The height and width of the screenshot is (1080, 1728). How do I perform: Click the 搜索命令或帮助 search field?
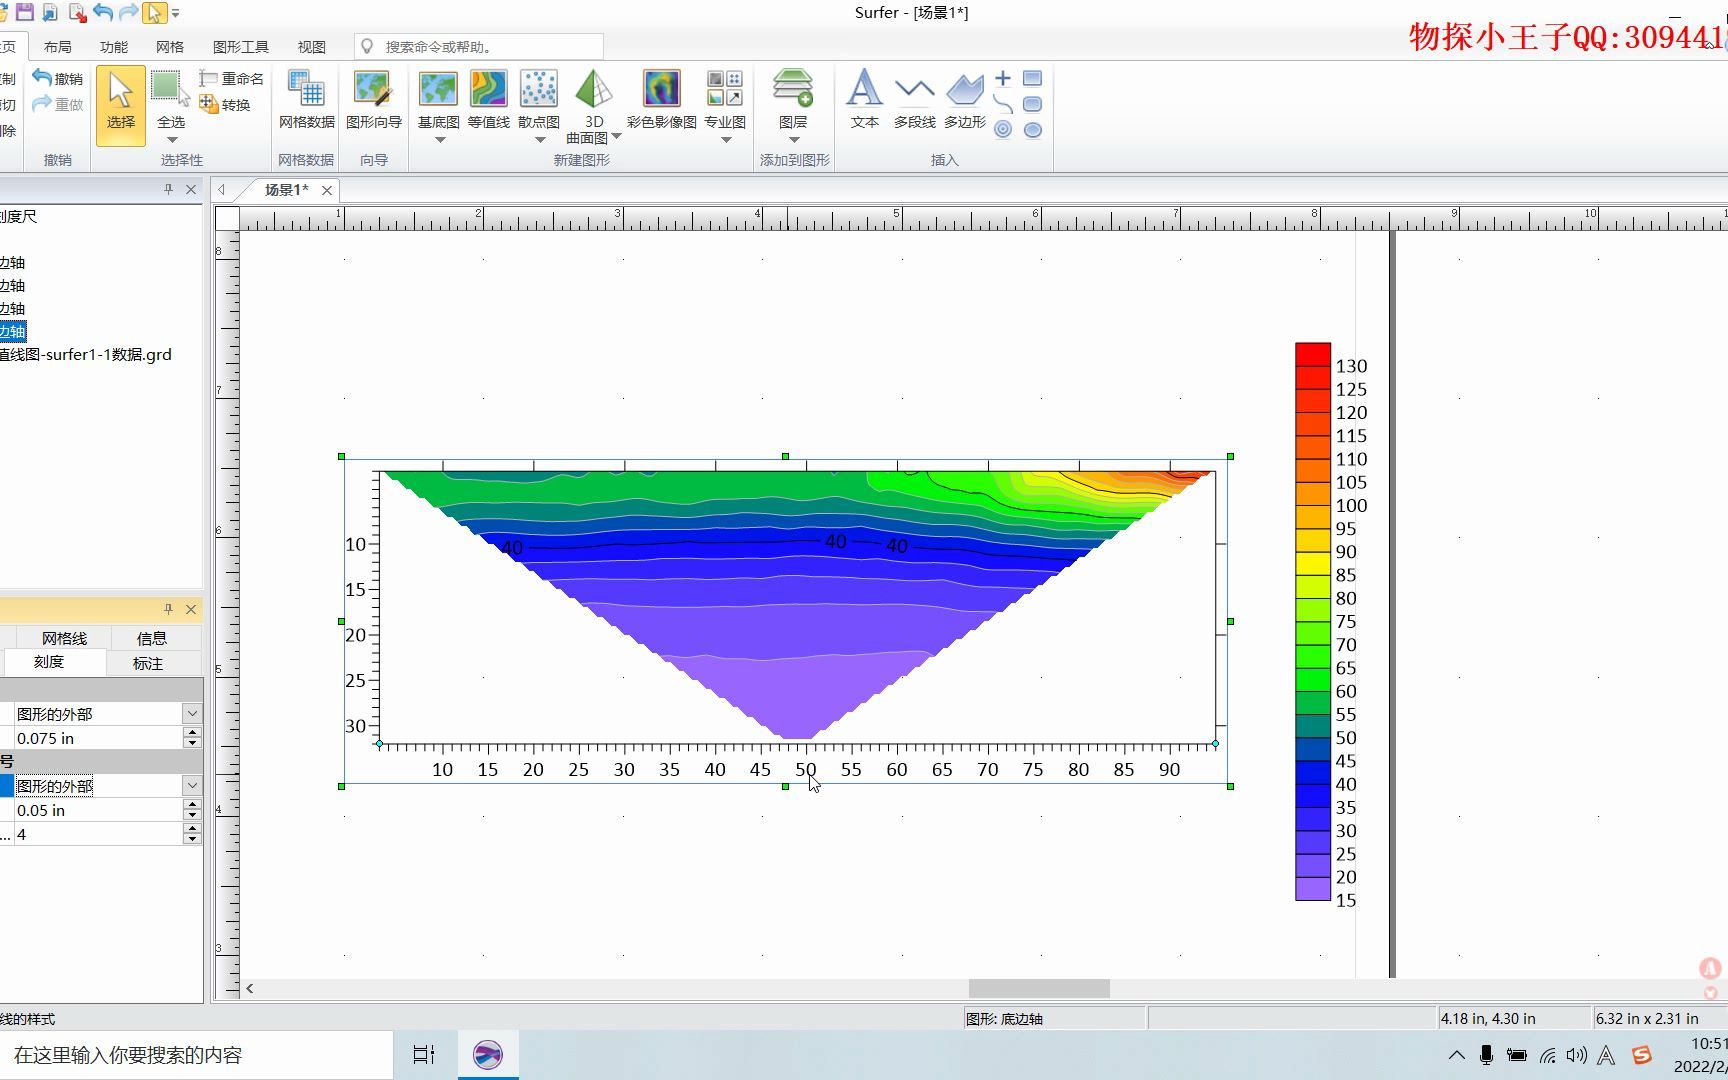479,47
